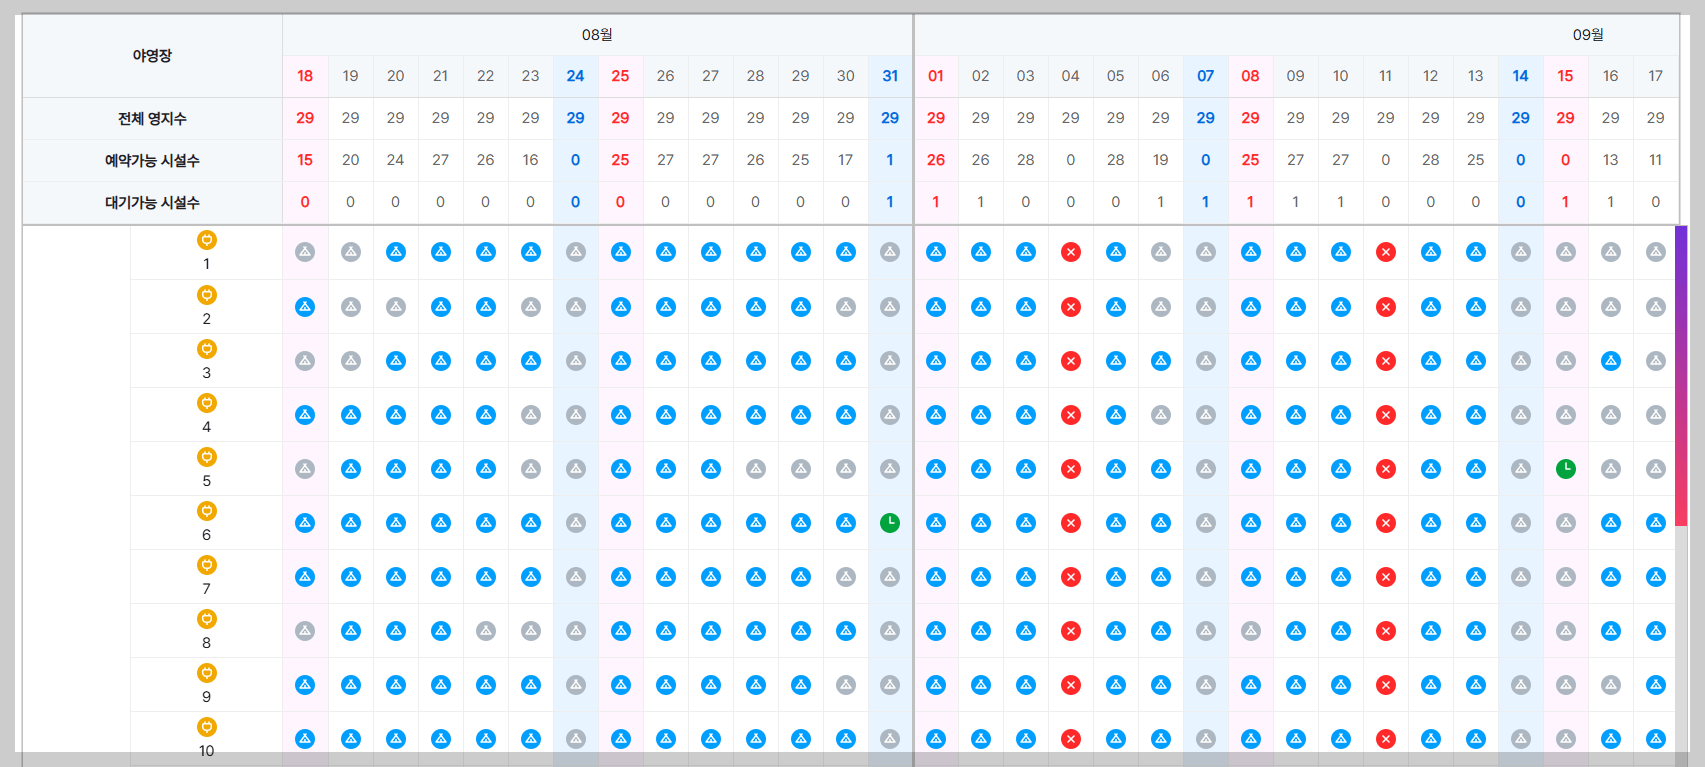Select blue tent icon for site 5 on Aug 26
This screenshot has height=767, width=1705.
(x=666, y=469)
